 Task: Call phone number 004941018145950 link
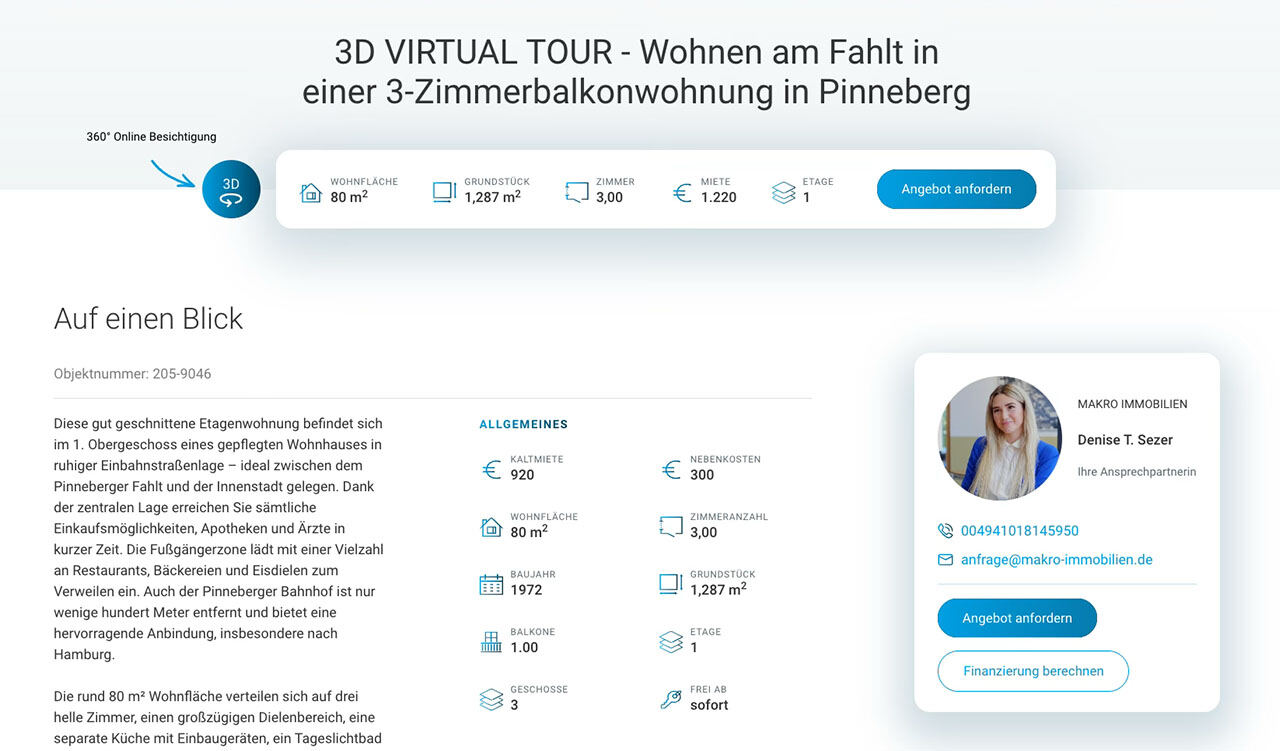click(x=1020, y=531)
